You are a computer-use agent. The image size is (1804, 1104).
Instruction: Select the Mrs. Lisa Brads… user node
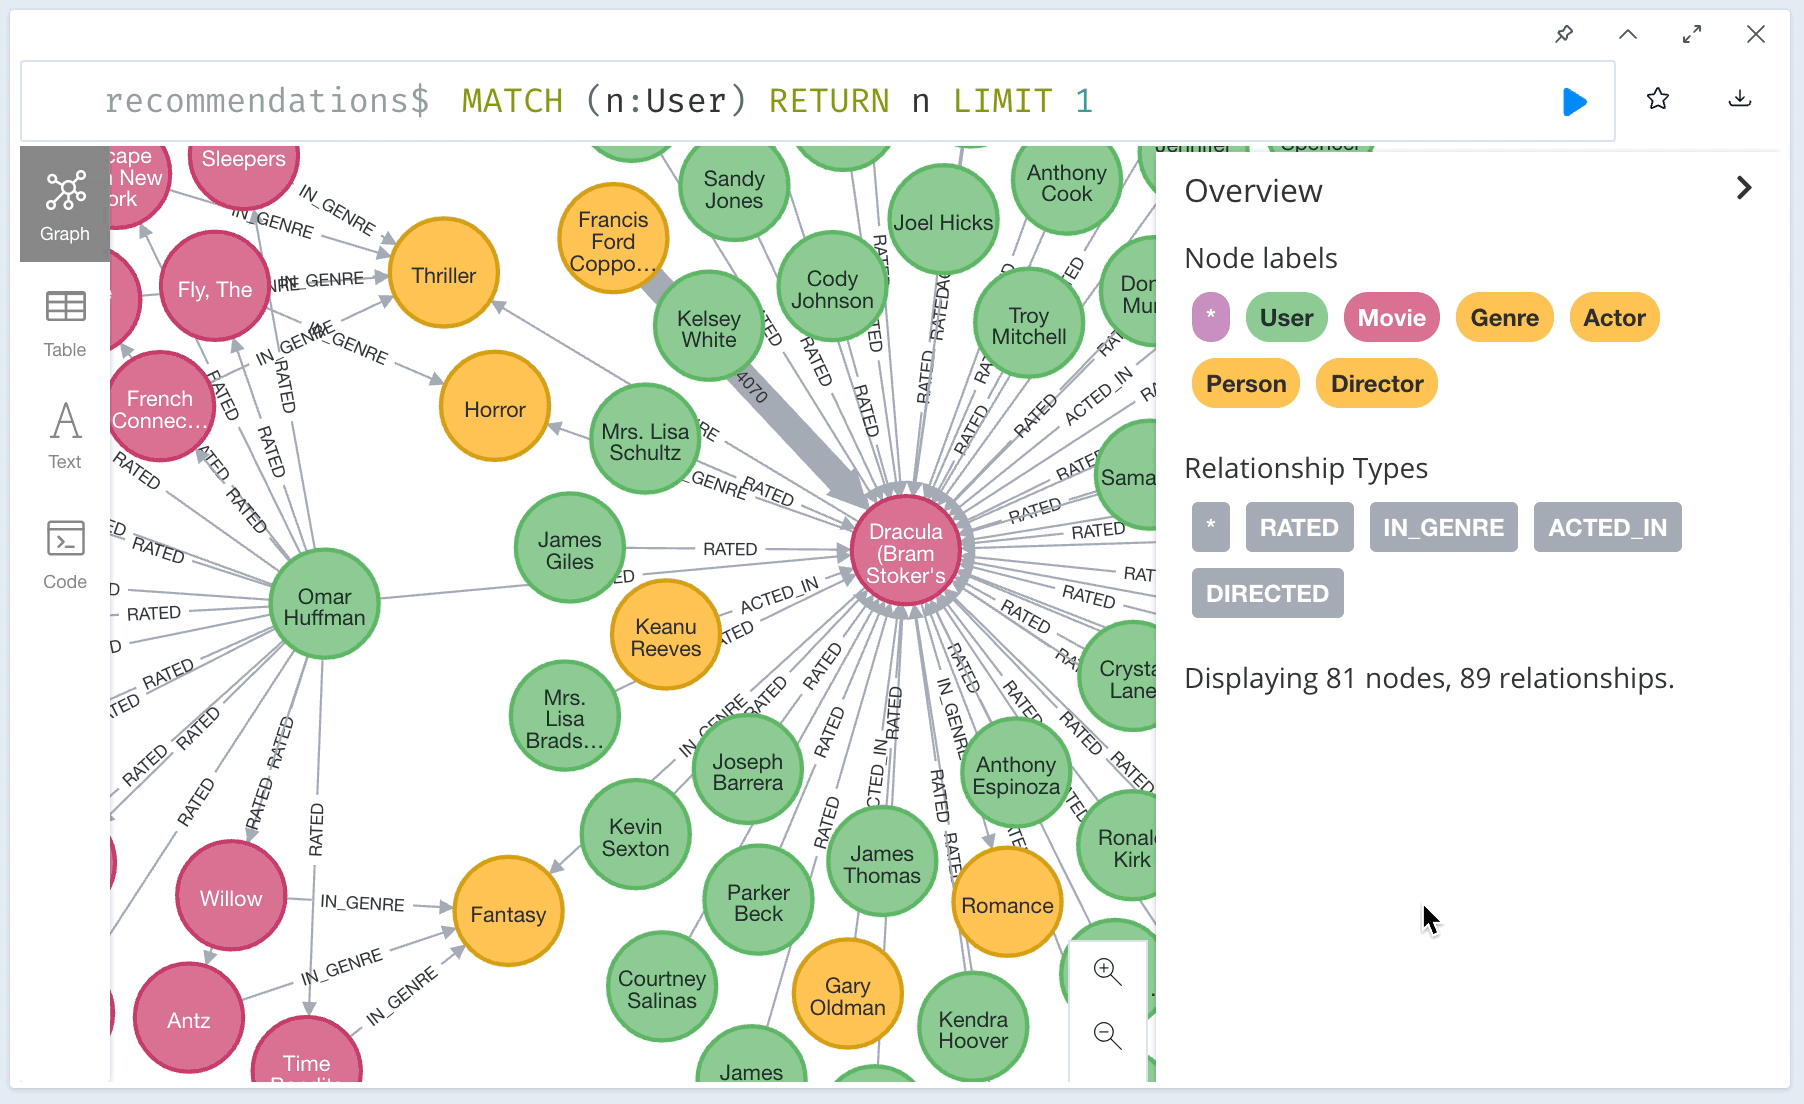[565, 716]
